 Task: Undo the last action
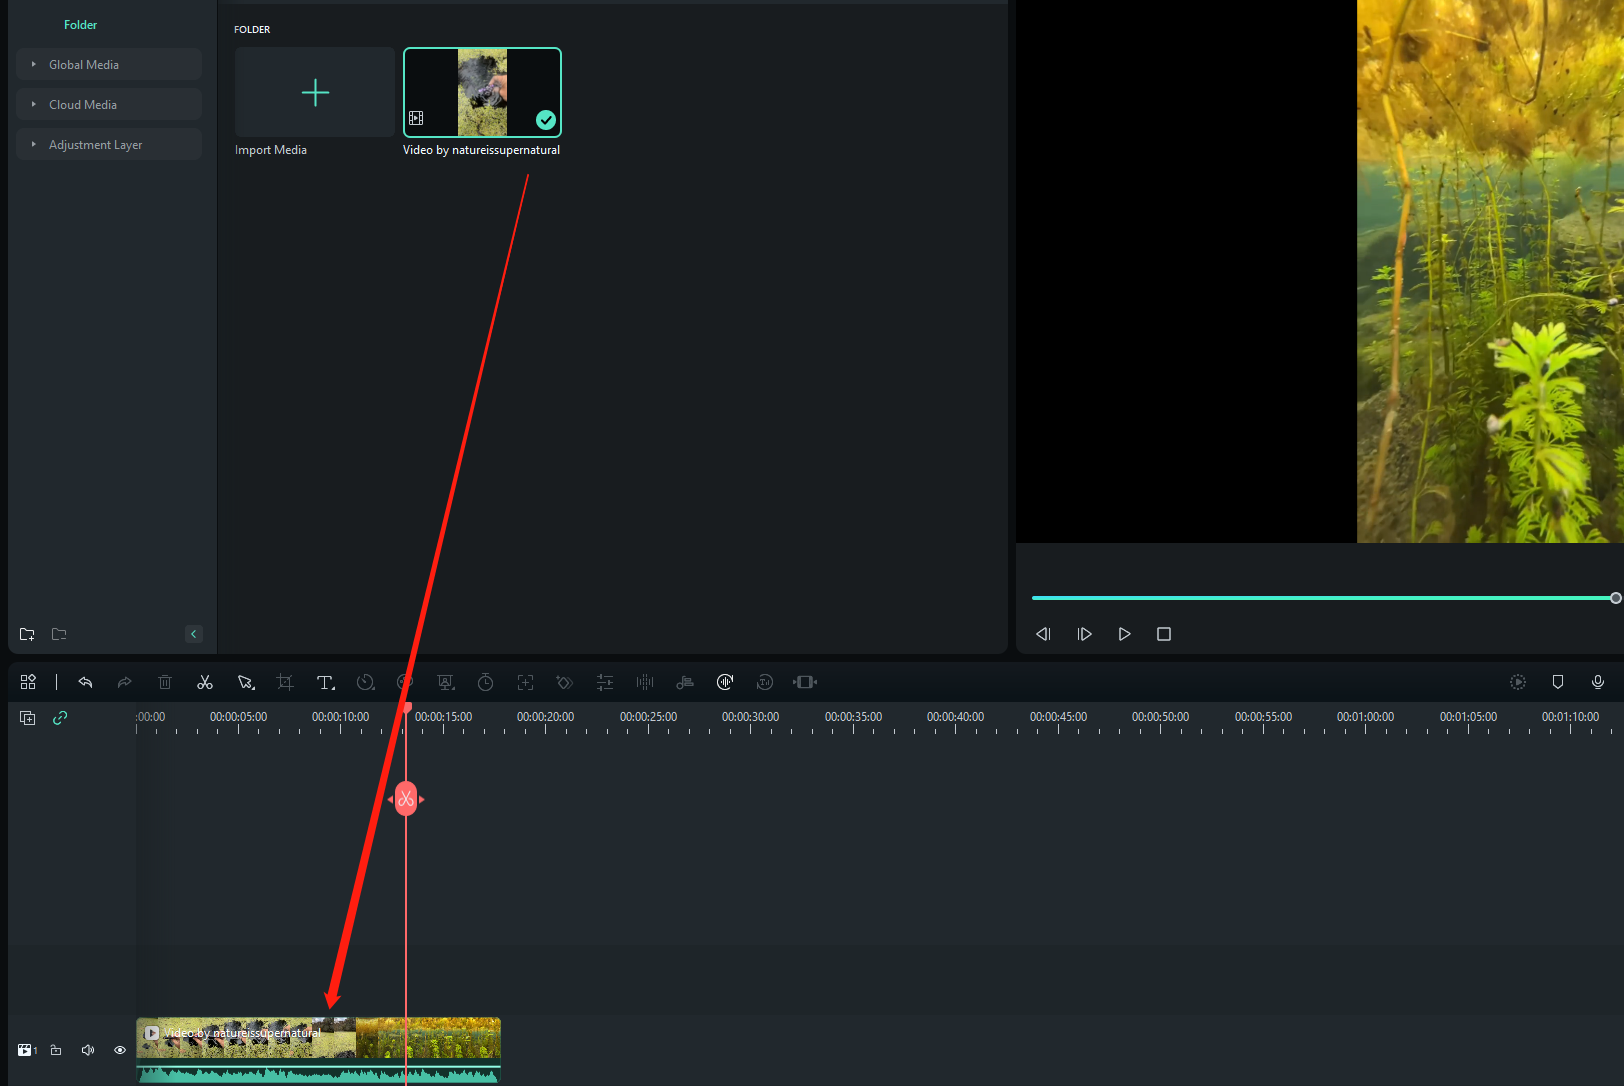click(x=85, y=682)
